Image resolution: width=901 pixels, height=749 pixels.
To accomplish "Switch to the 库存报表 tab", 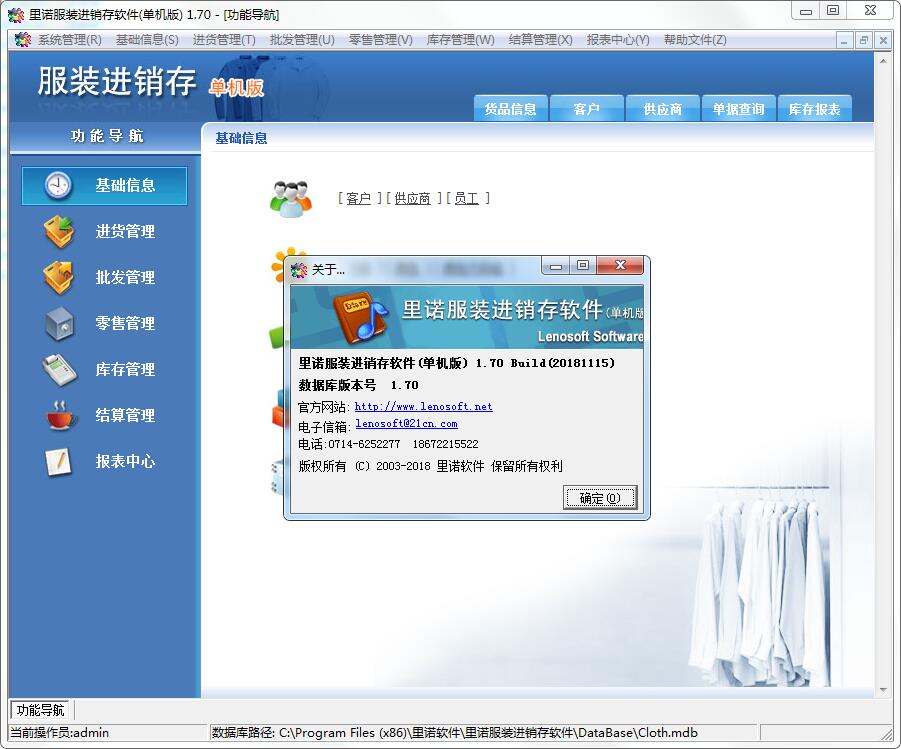I will (814, 109).
